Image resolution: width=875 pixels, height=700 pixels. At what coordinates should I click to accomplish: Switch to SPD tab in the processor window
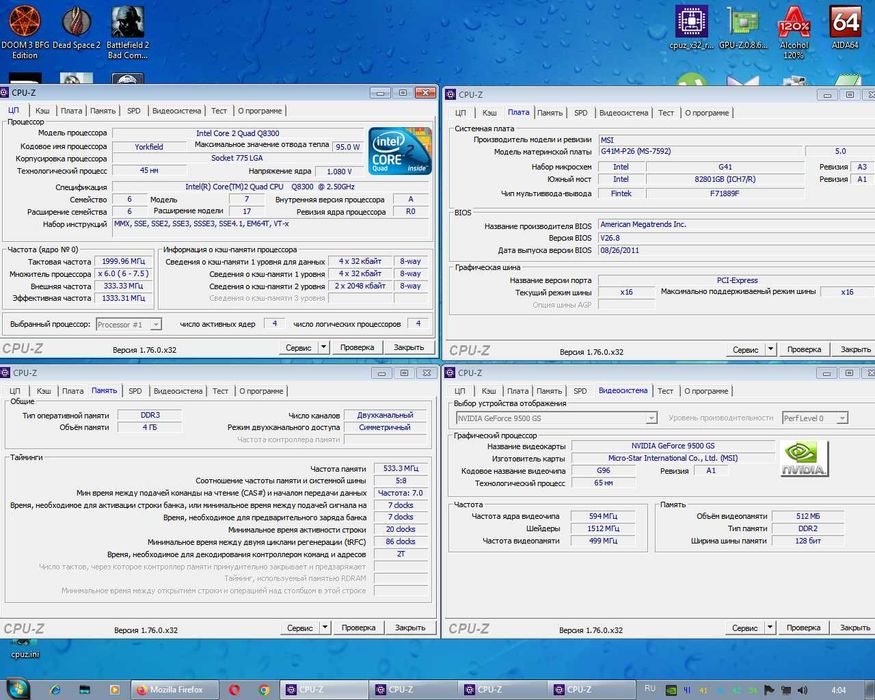coord(134,111)
